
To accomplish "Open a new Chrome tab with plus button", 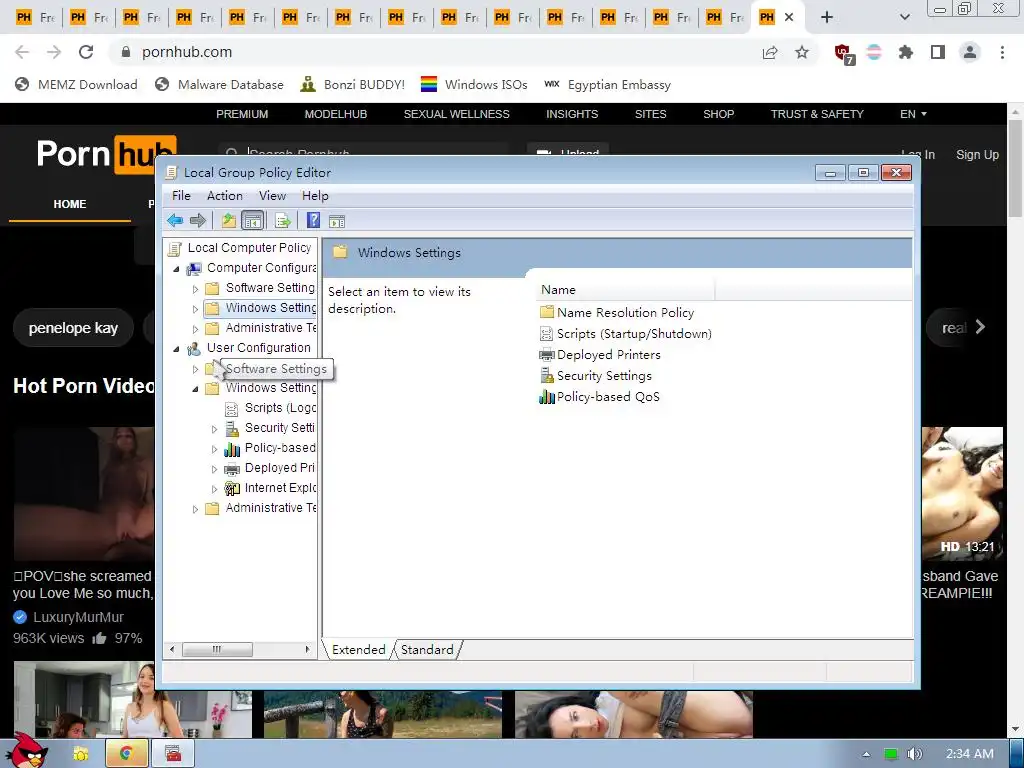I will tap(827, 18).
